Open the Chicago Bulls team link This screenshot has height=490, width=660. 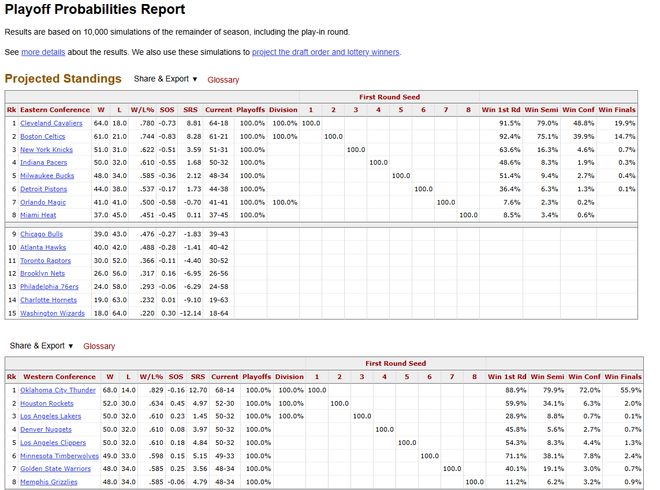pyautogui.click(x=41, y=234)
